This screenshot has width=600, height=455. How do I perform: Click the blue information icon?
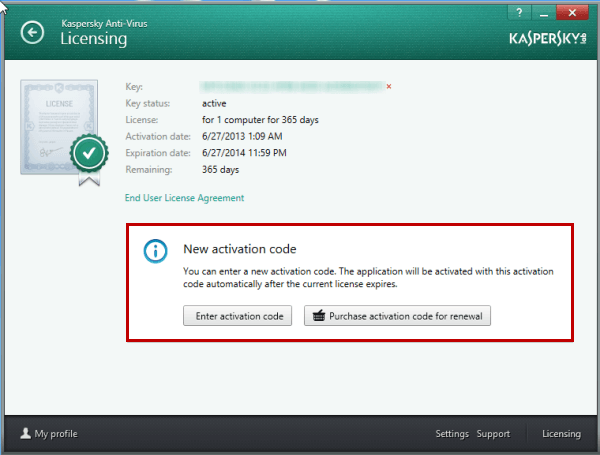(155, 251)
